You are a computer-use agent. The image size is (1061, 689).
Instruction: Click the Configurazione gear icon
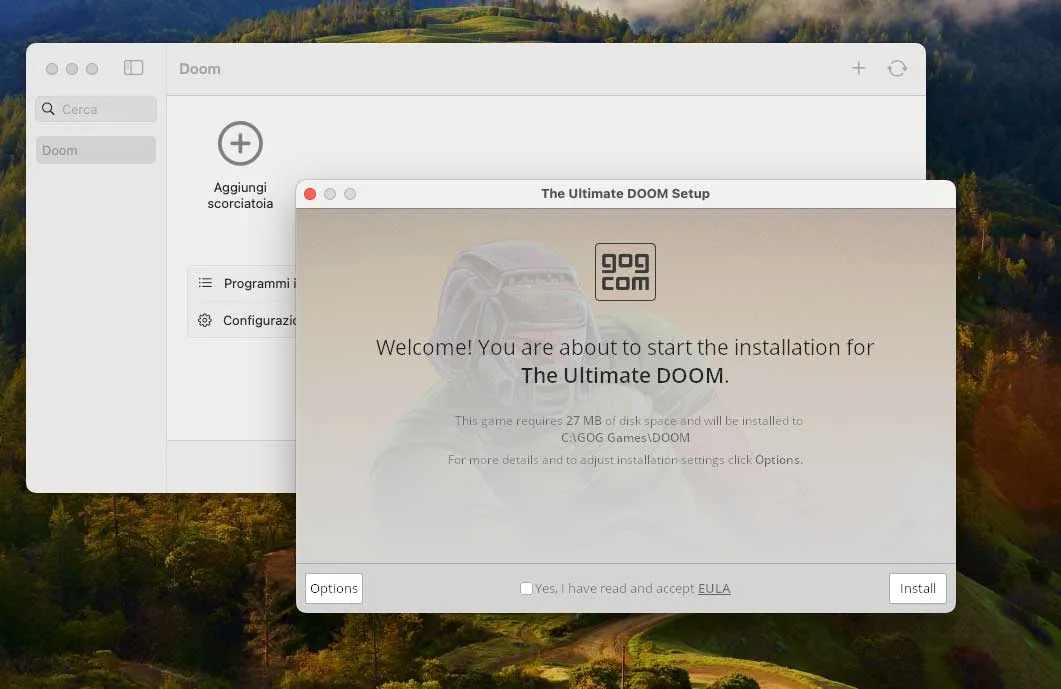205,320
